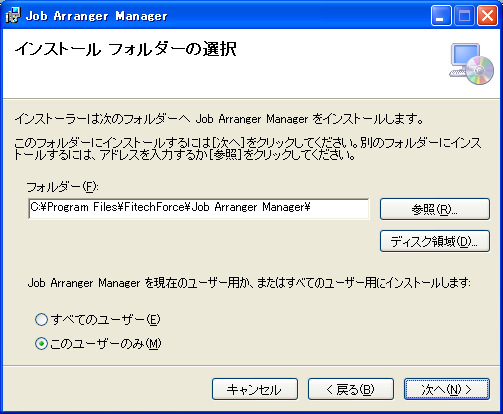This screenshot has width=503, height=414.
Task: Close the installer with the red X
Action: tap(487, 16)
